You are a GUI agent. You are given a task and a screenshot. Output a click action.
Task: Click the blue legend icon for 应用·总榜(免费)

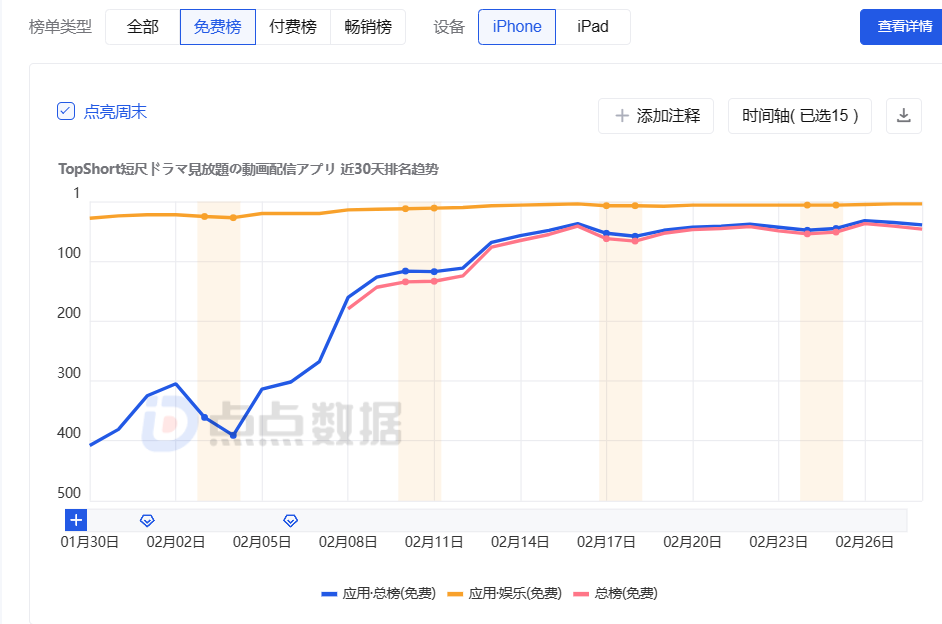pos(327,593)
